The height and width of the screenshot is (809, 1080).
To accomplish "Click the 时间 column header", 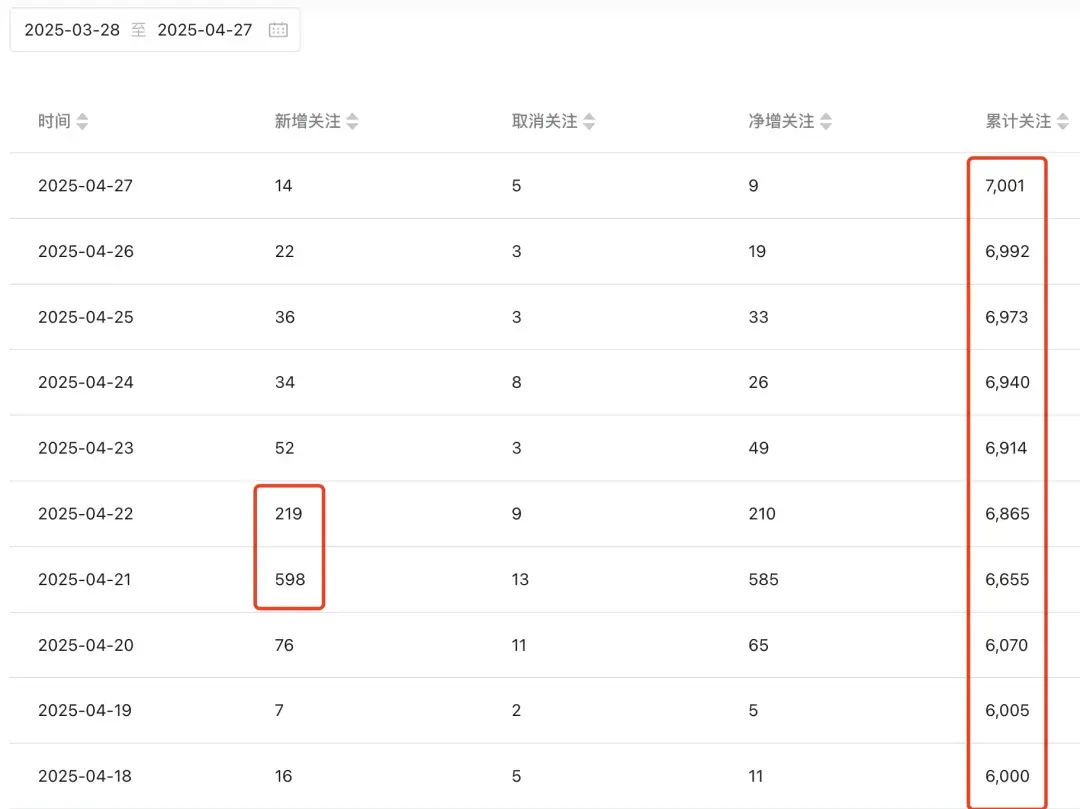I will pos(54,122).
